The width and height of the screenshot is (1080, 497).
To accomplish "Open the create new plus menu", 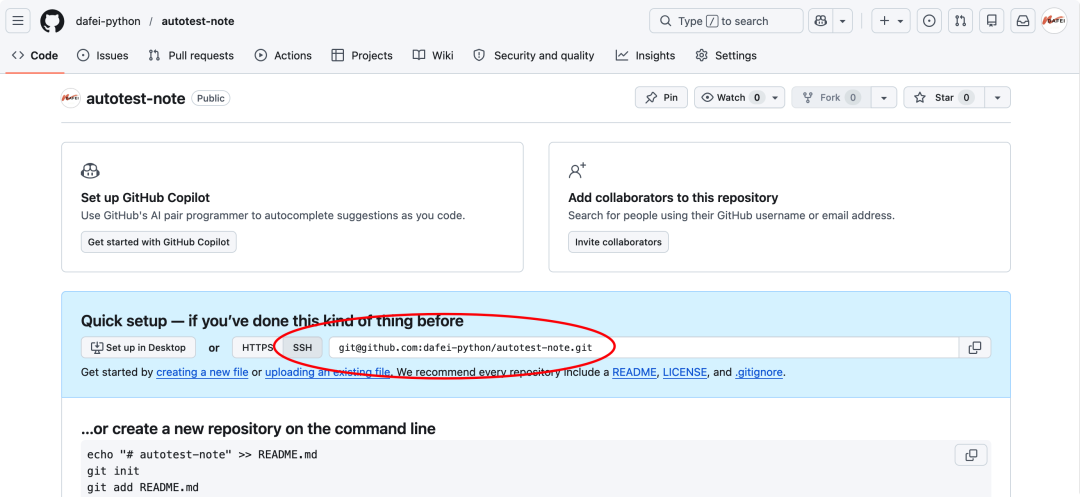I will (x=891, y=21).
